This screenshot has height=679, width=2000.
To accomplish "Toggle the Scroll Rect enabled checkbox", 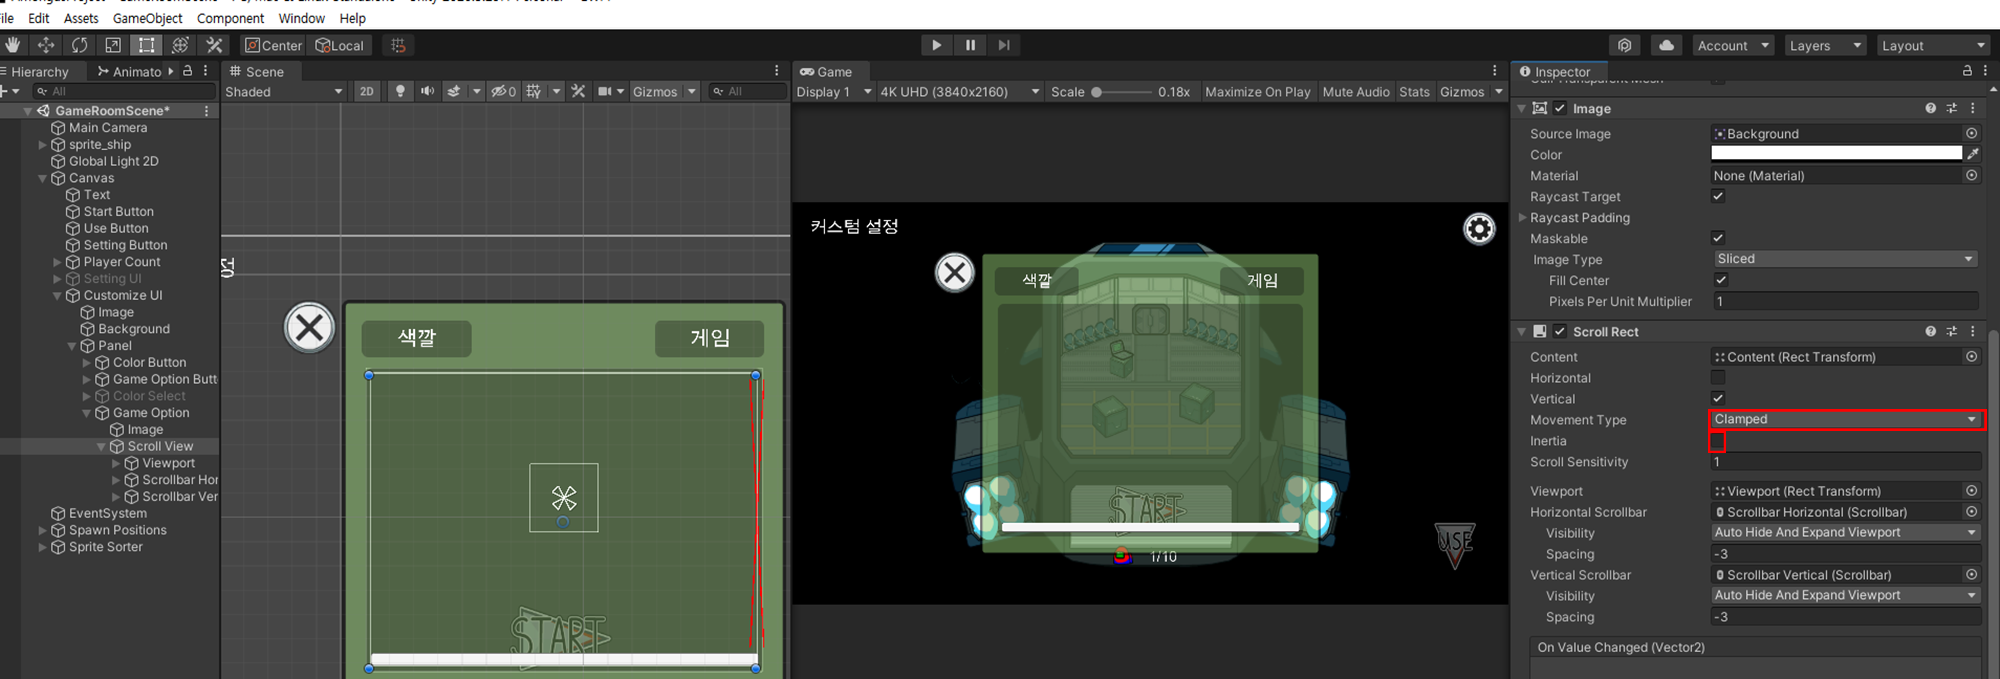I will coord(1560,331).
